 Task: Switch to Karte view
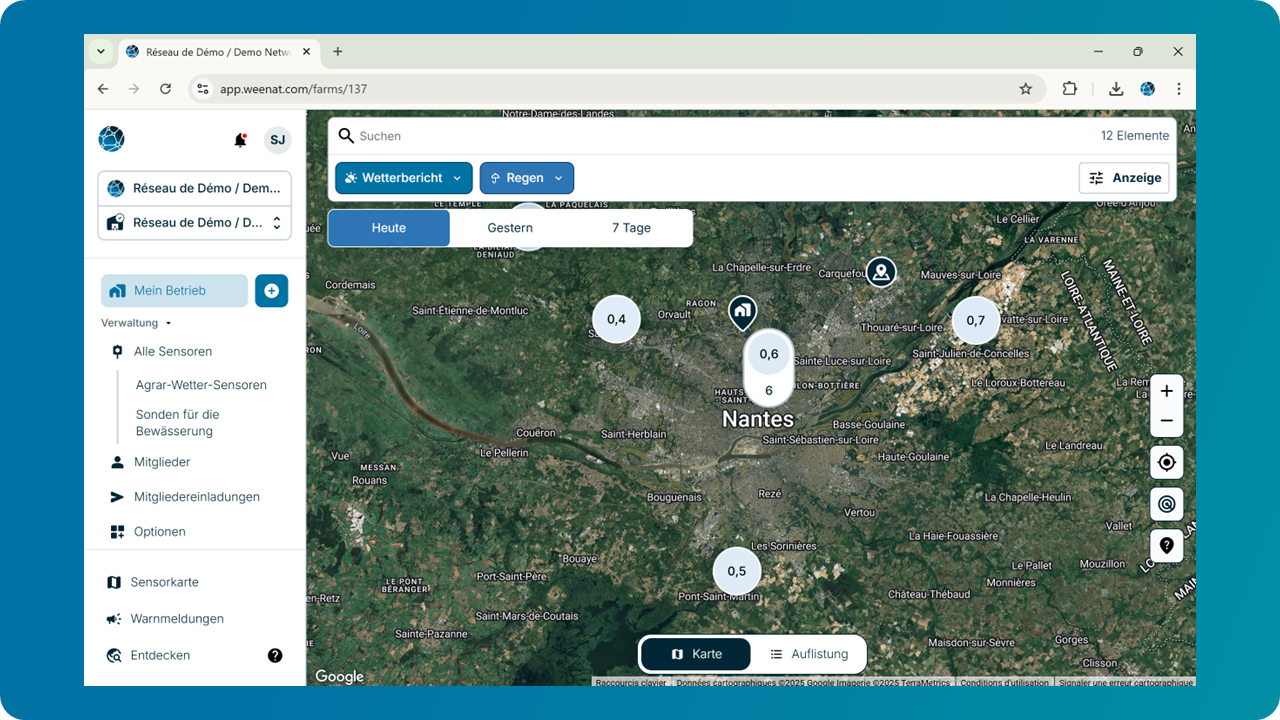click(x=696, y=654)
